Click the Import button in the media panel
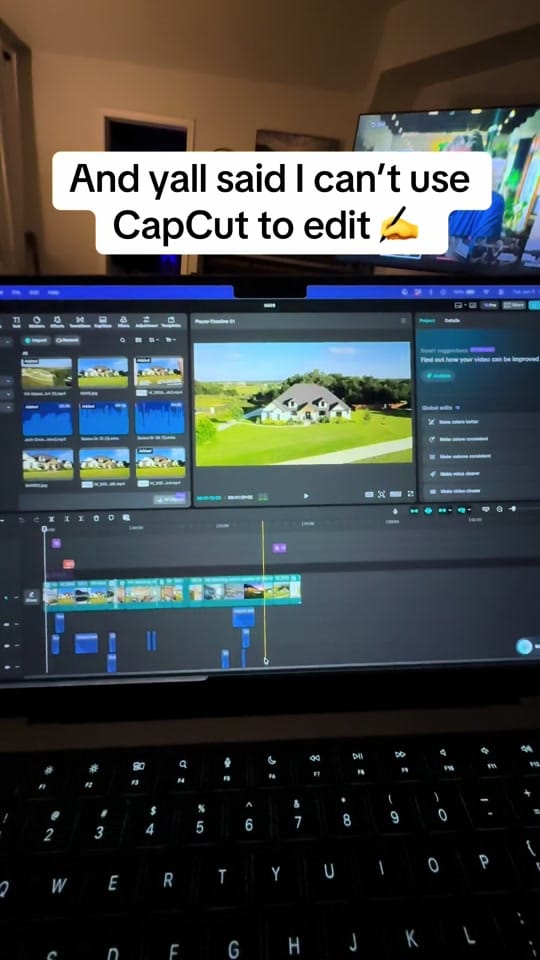This screenshot has height=960, width=540. click(37, 340)
